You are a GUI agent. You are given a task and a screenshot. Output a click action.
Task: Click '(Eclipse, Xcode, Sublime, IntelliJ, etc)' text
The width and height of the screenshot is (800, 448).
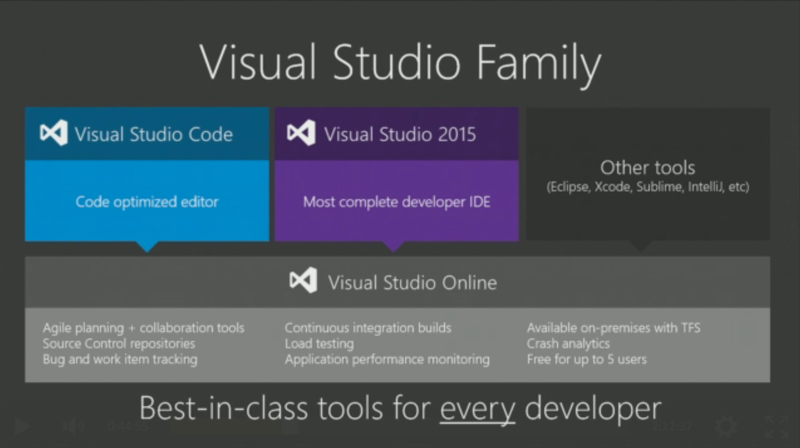click(648, 187)
